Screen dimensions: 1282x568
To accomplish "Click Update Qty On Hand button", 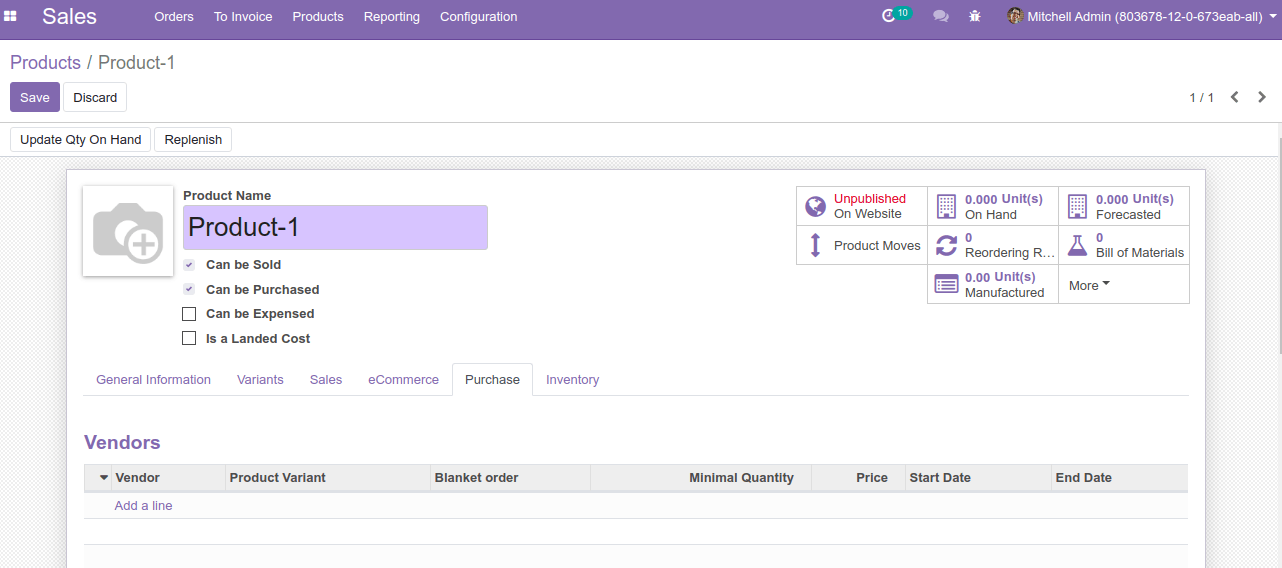I will pyautogui.click(x=80, y=139).
